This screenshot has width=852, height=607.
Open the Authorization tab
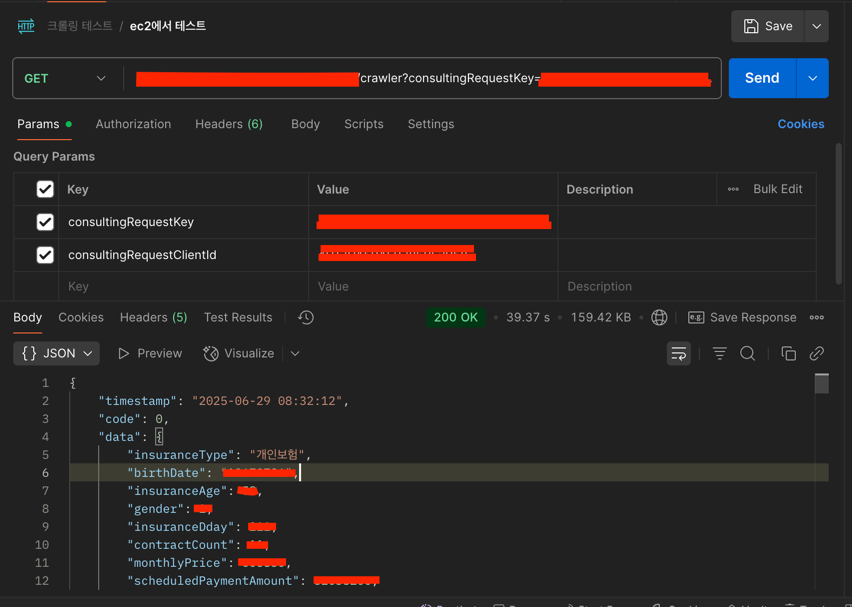(133, 124)
